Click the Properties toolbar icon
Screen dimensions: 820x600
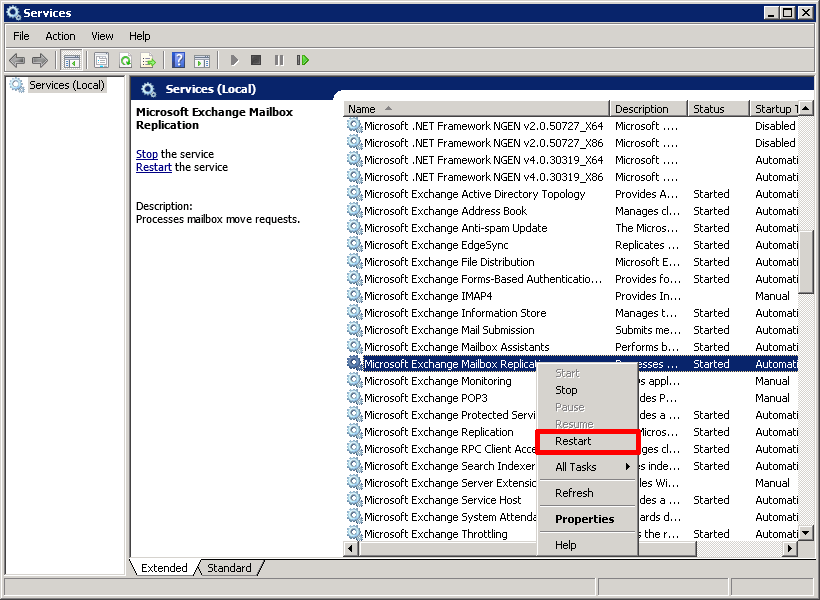[101, 60]
